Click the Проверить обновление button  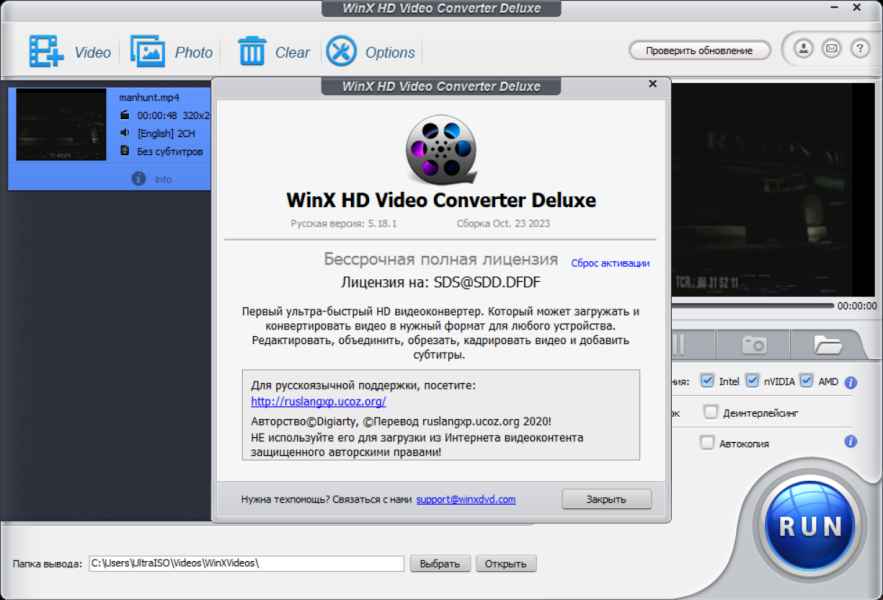[x=699, y=50]
